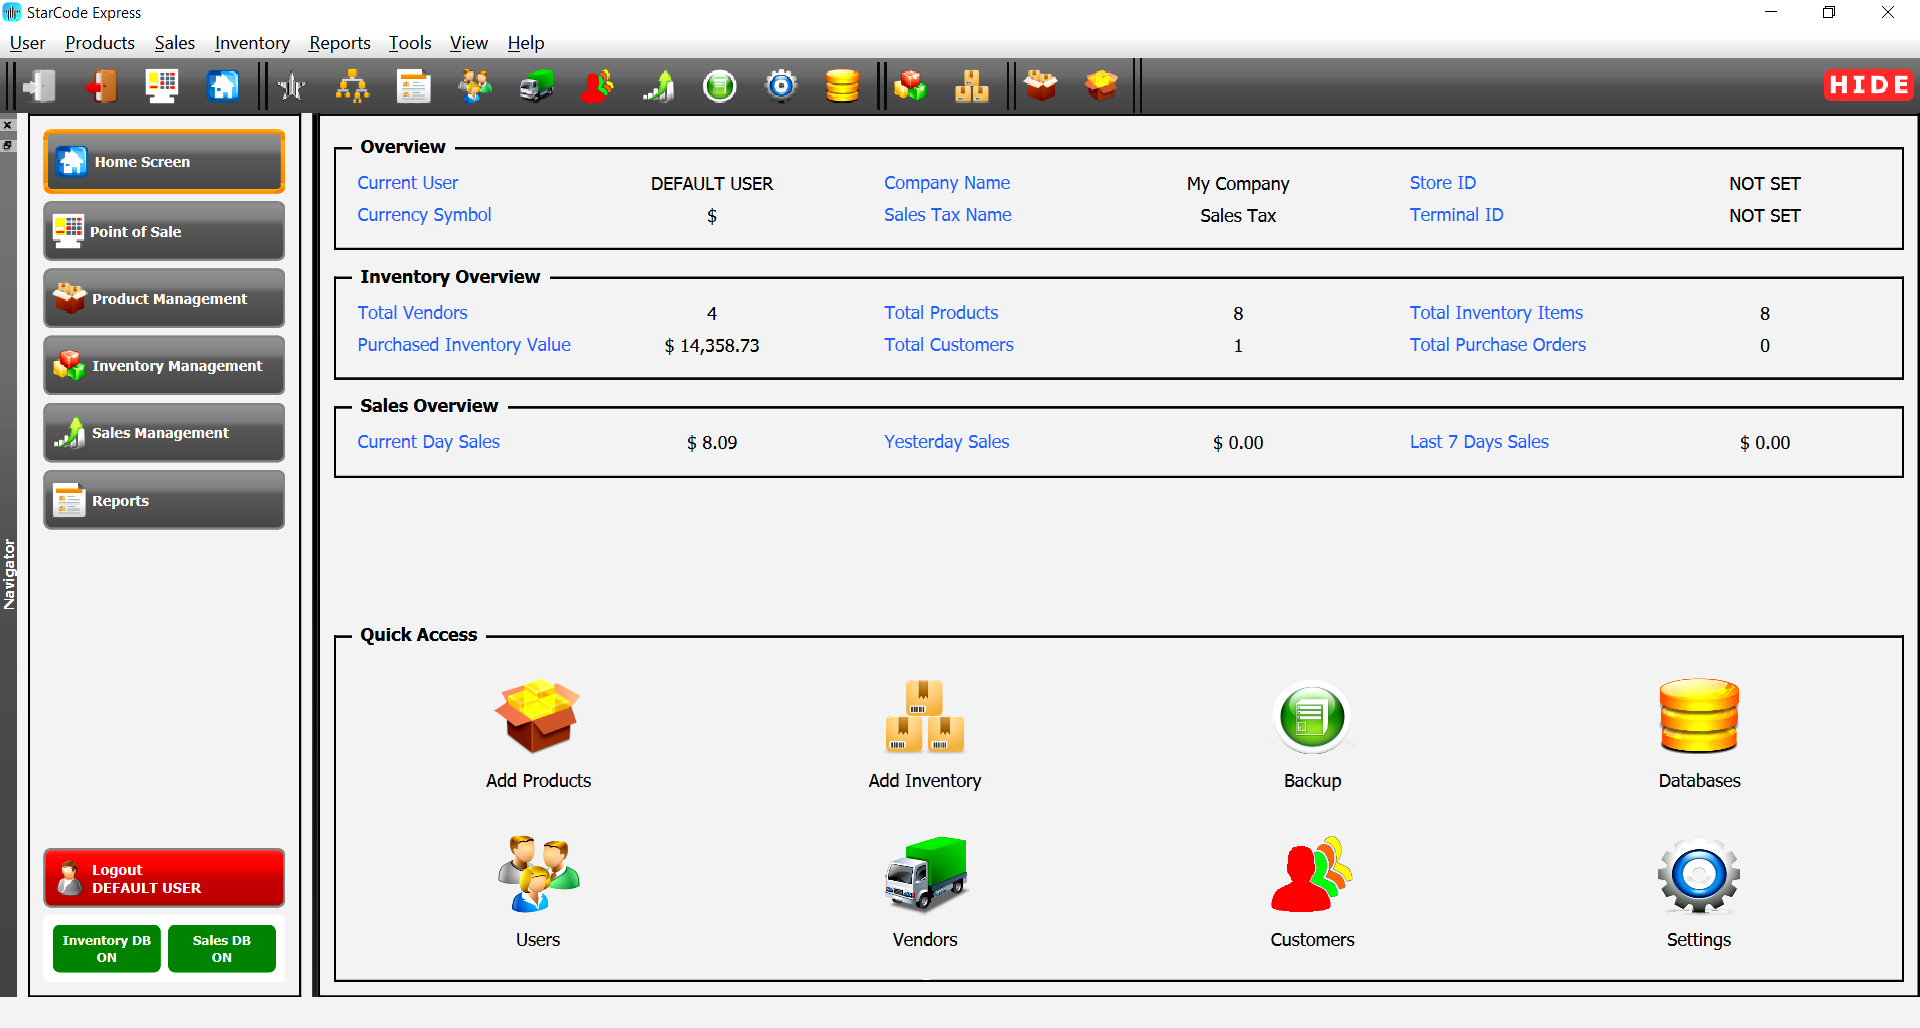The width and height of the screenshot is (1920, 1028).
Task: Toggle the Inventory DB ON button
Action: [107, 948]
